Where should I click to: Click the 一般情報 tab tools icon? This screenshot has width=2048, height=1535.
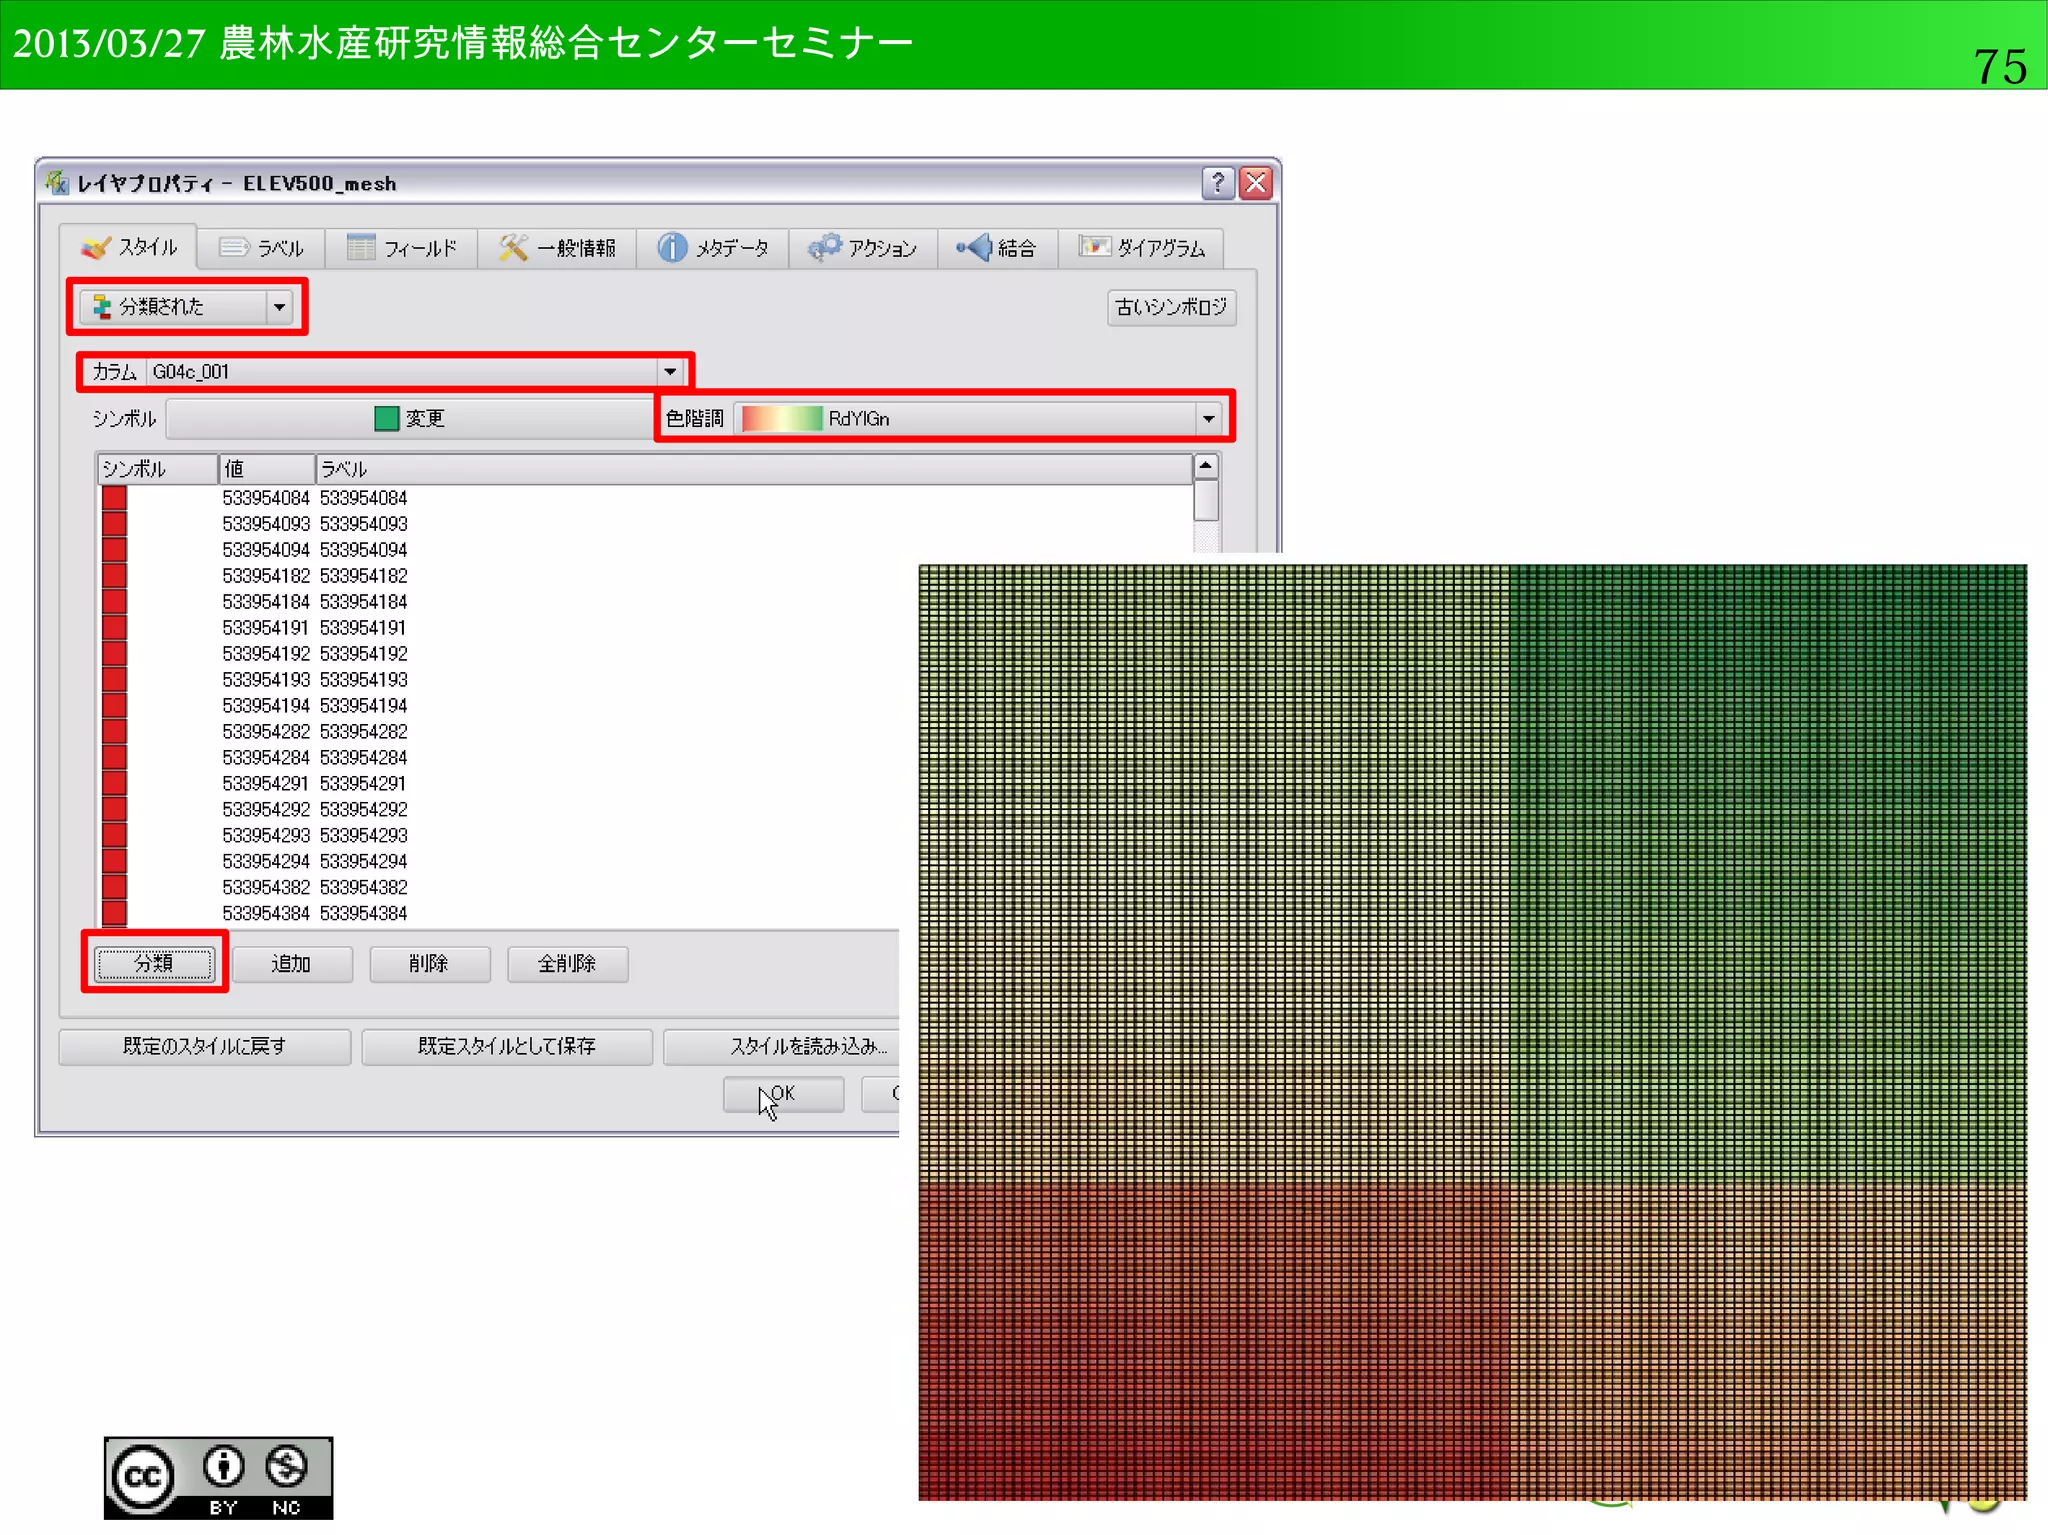[513, 247]
